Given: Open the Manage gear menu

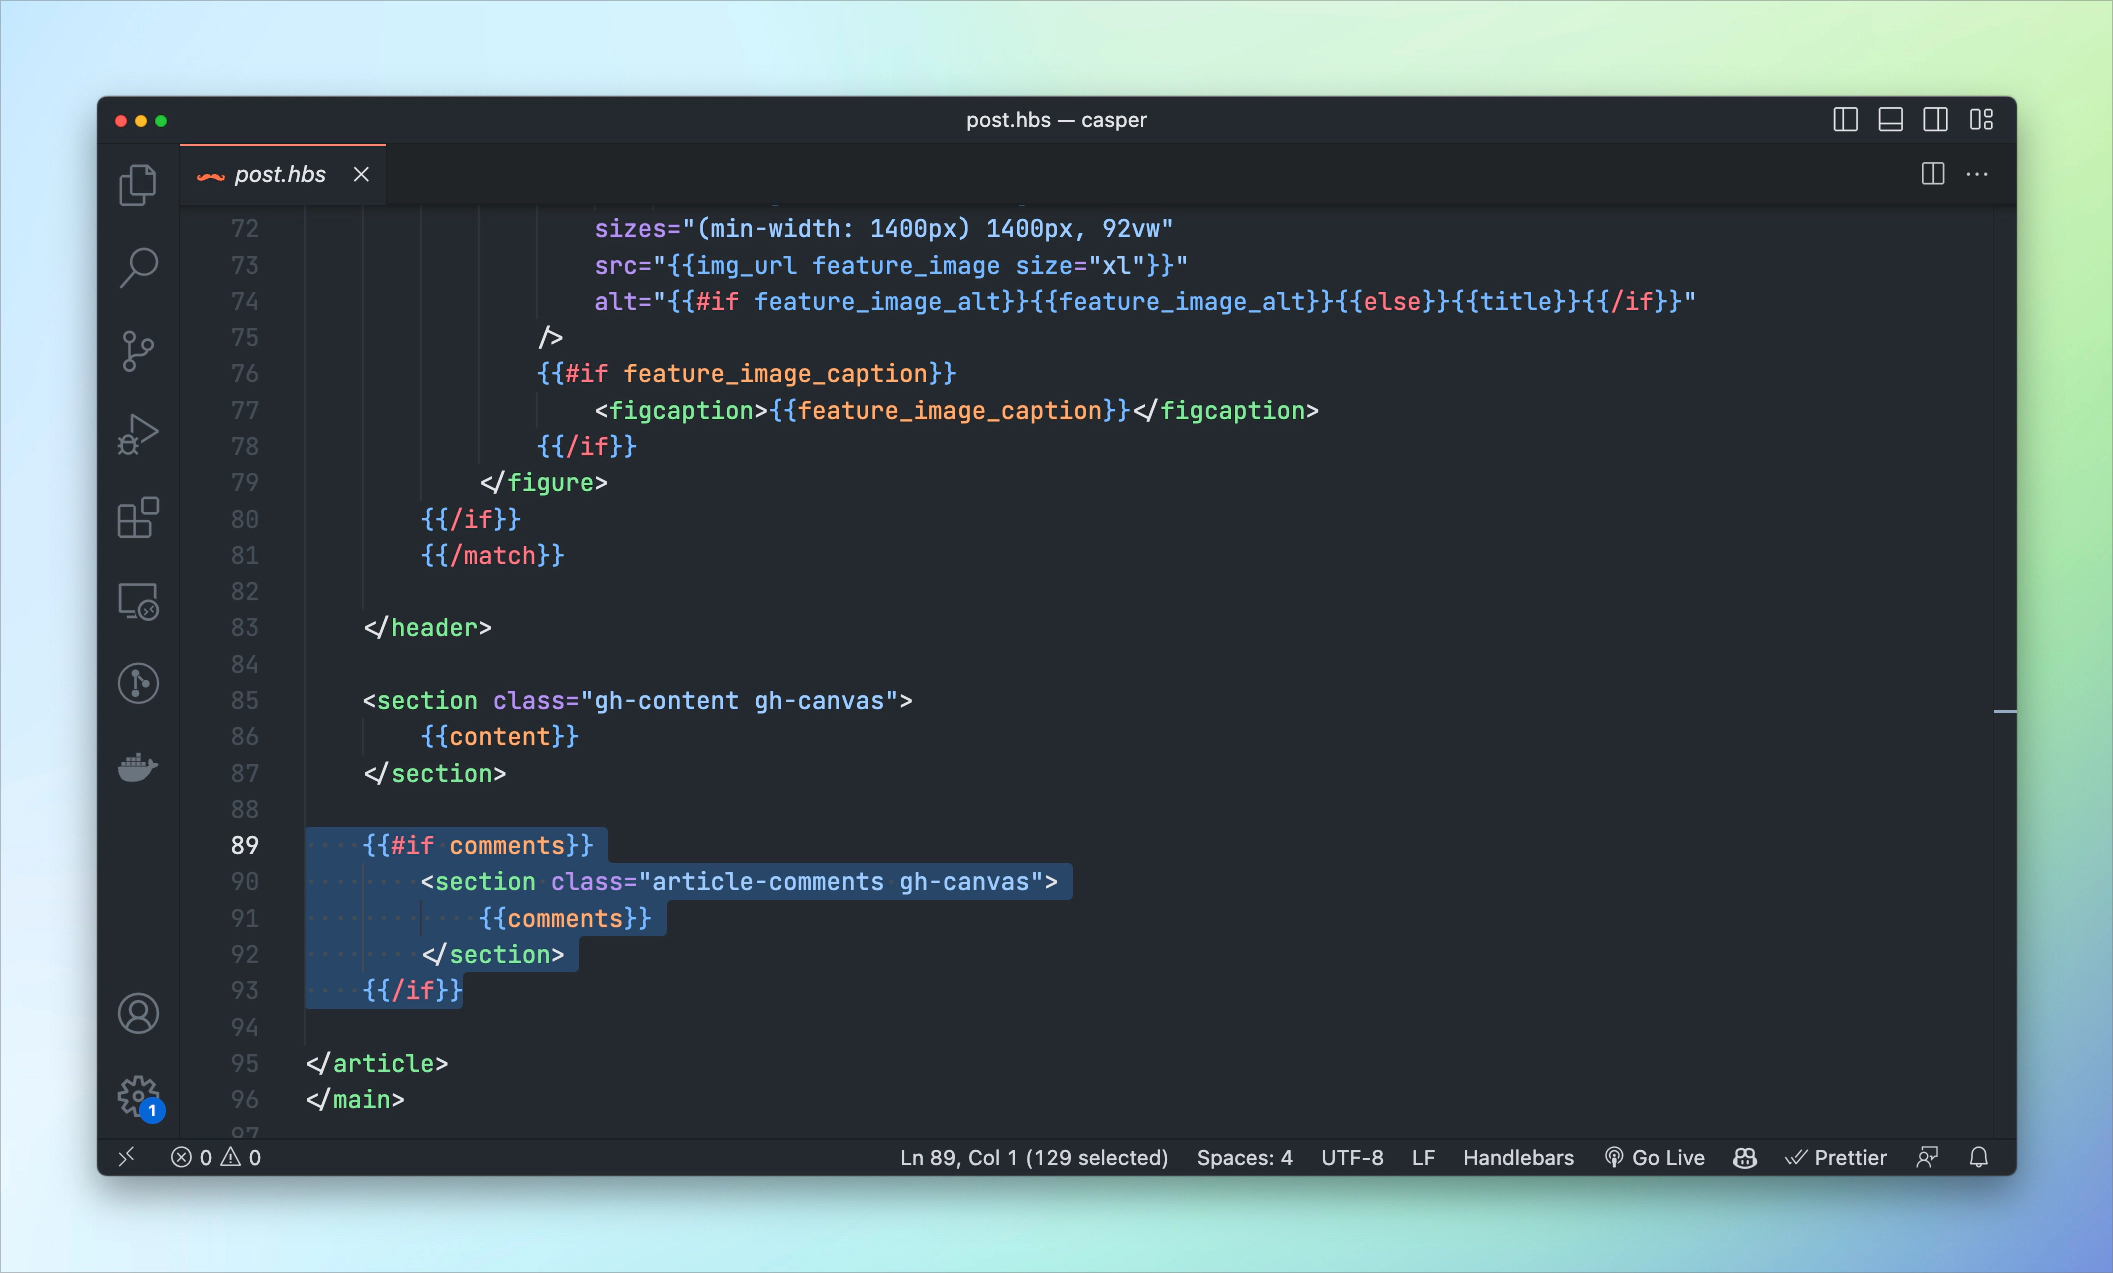Looking at the screenshot, I should [x=138, y=1096].
